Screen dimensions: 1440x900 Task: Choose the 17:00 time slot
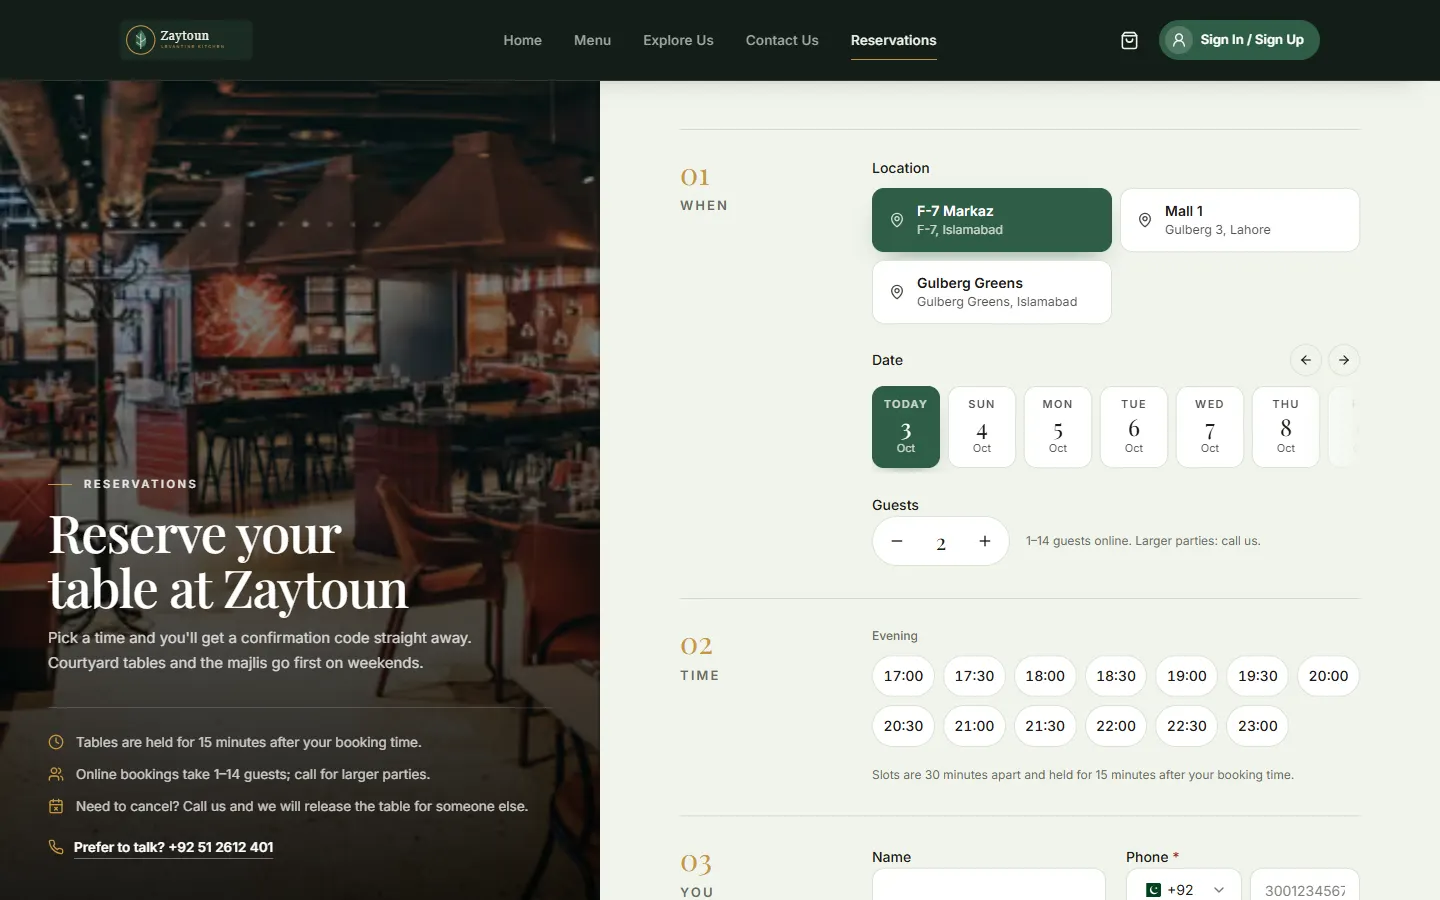pyautogui.click(x=903, y=676)
